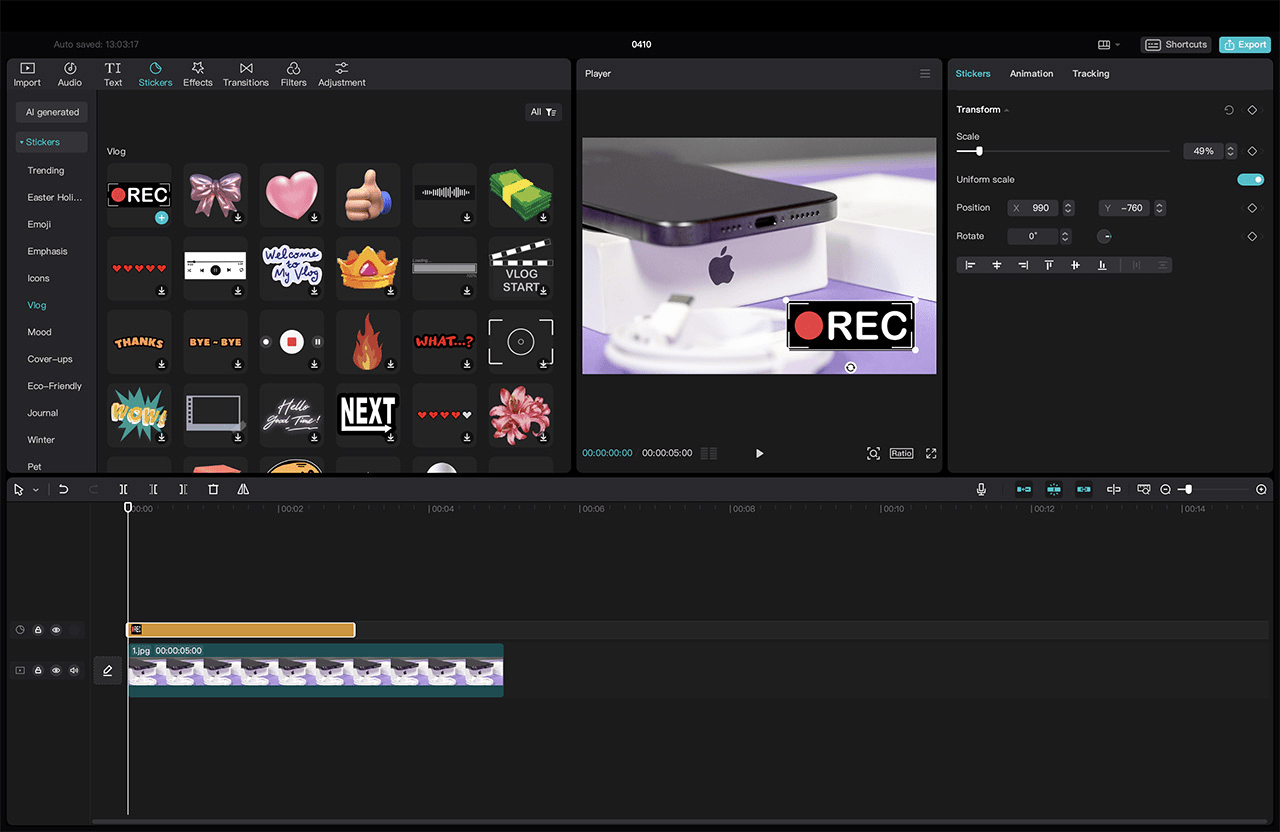
Task: Select the pink heart sticker
Action: 291,195
